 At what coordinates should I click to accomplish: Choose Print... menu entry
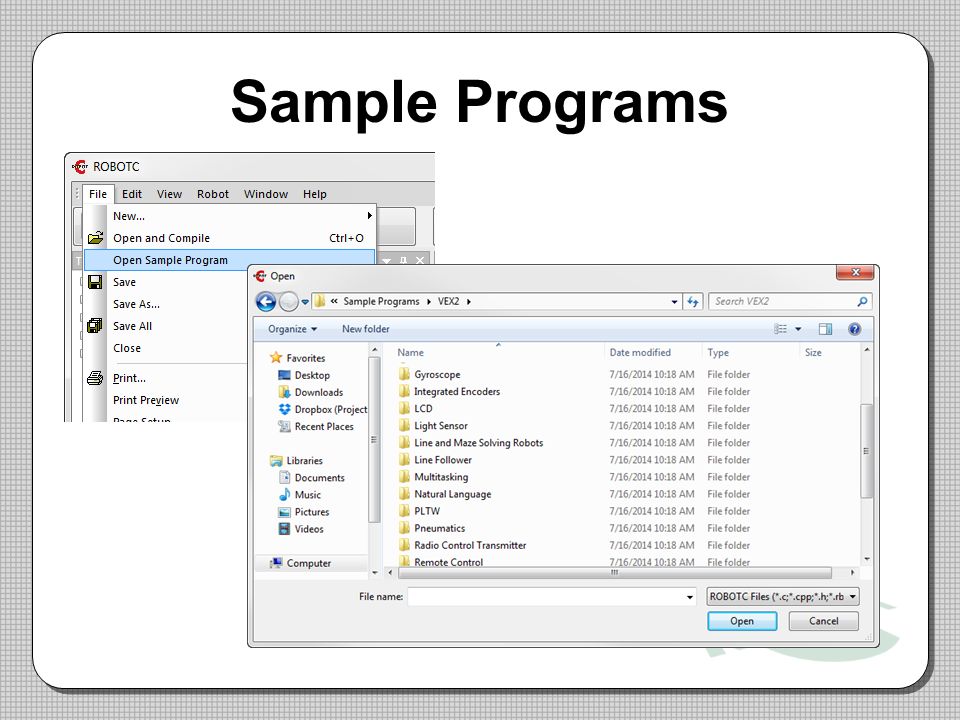click(129, 378)
